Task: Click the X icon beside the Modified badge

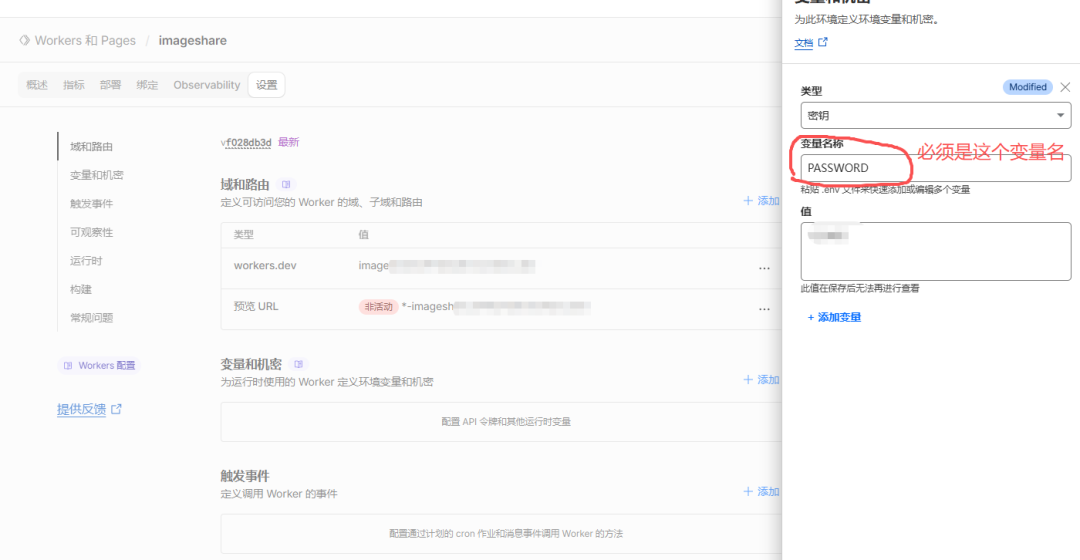Action: [1065, 87]
